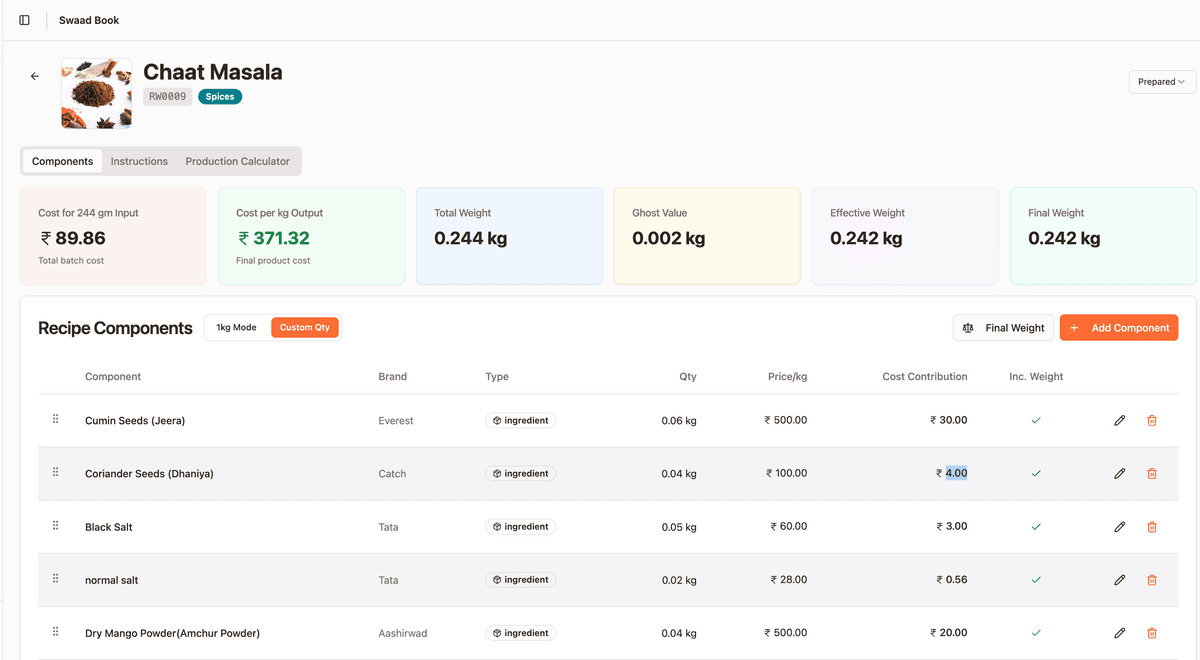Delete the Coriander Seeds (Dhaniya) component
Screen dimensions: 1200x660
tap(1152, 474)
